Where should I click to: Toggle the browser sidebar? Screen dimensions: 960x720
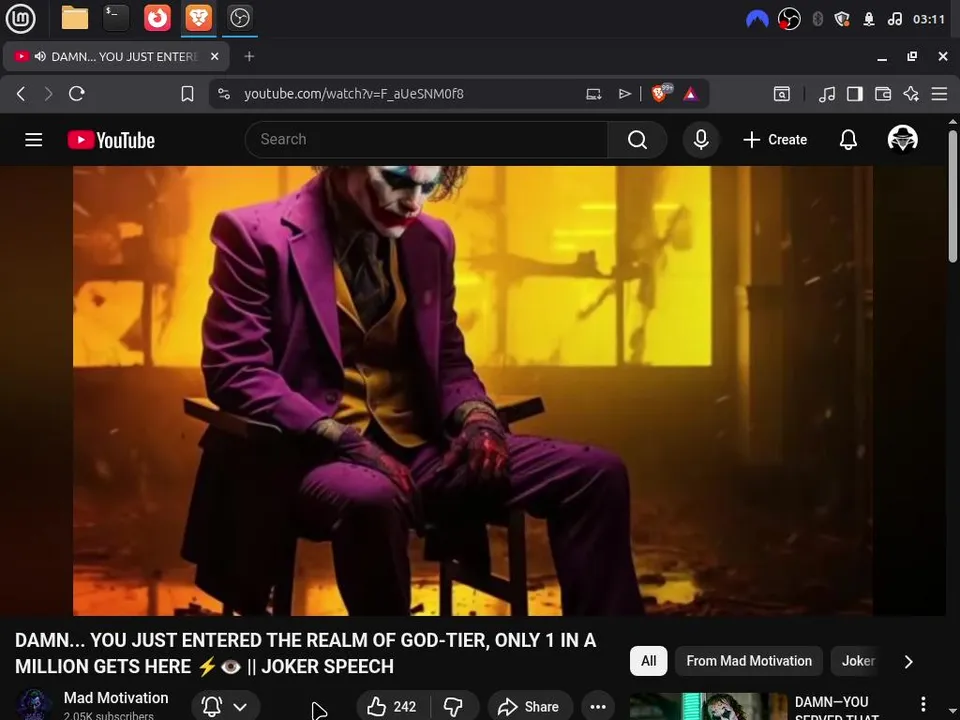[855, 94]
